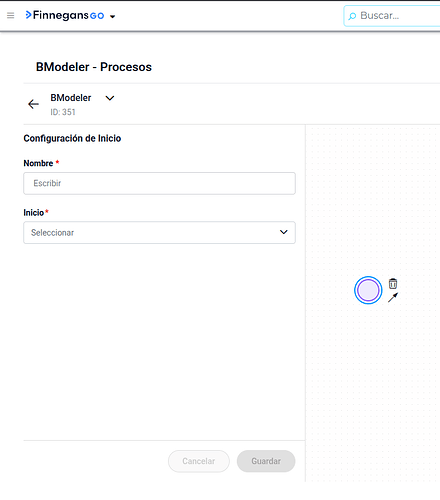Click the Finnegans GO logo
Viewport: 440px width, 500px height.
tap(65, 15)
